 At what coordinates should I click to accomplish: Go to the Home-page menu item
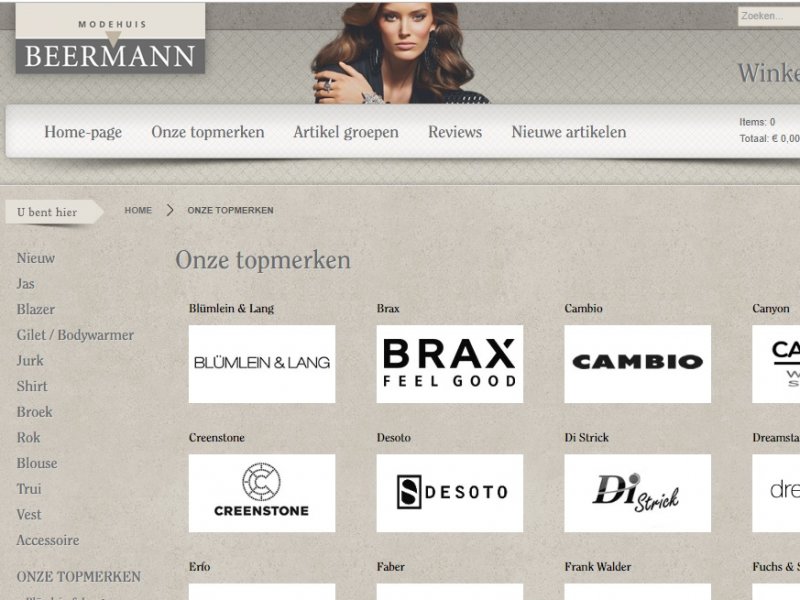(x=83, y=132)
